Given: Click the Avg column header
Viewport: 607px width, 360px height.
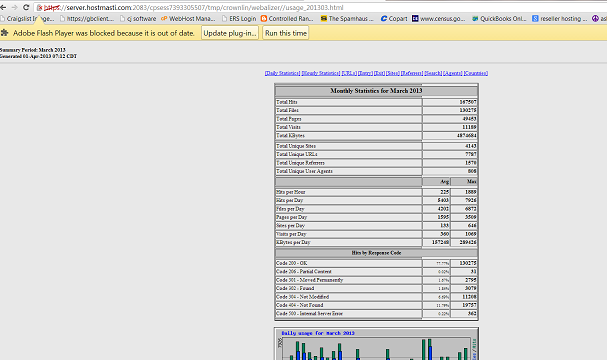Looking at the screenshot, I should click(444, 182).
